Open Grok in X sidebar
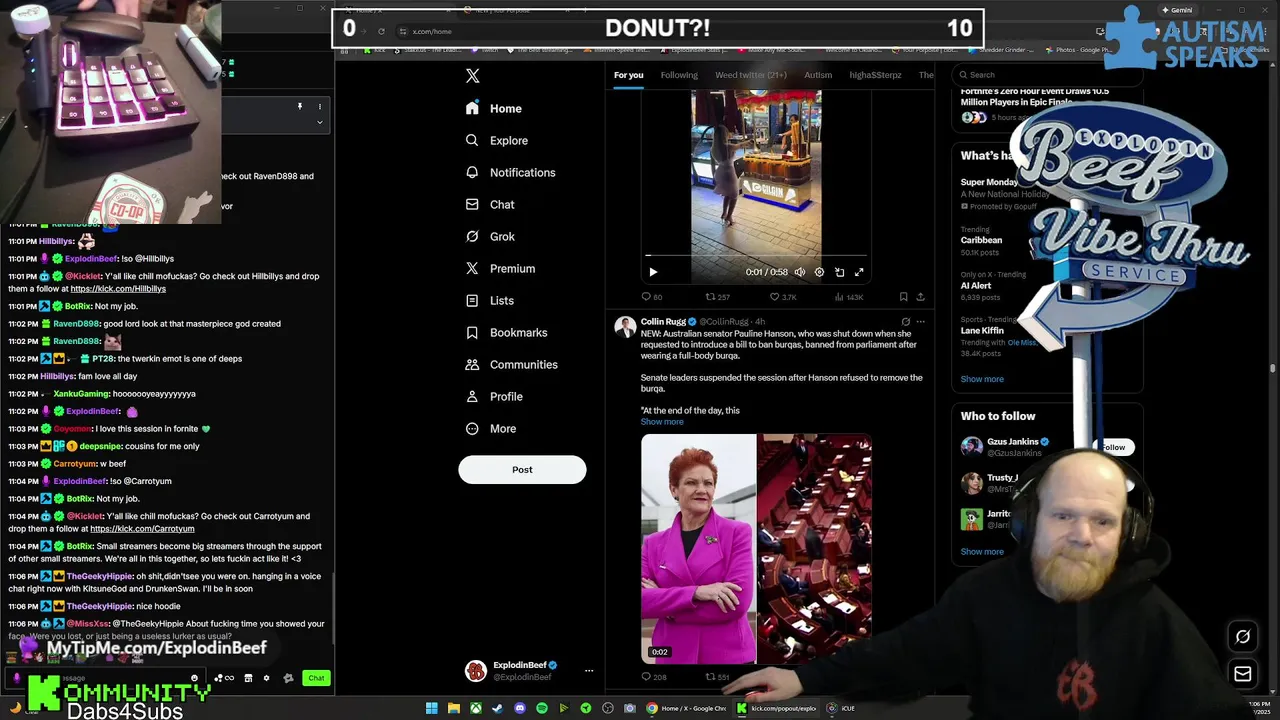Viewport: 1280px width, 720px height. coord(490,236)
